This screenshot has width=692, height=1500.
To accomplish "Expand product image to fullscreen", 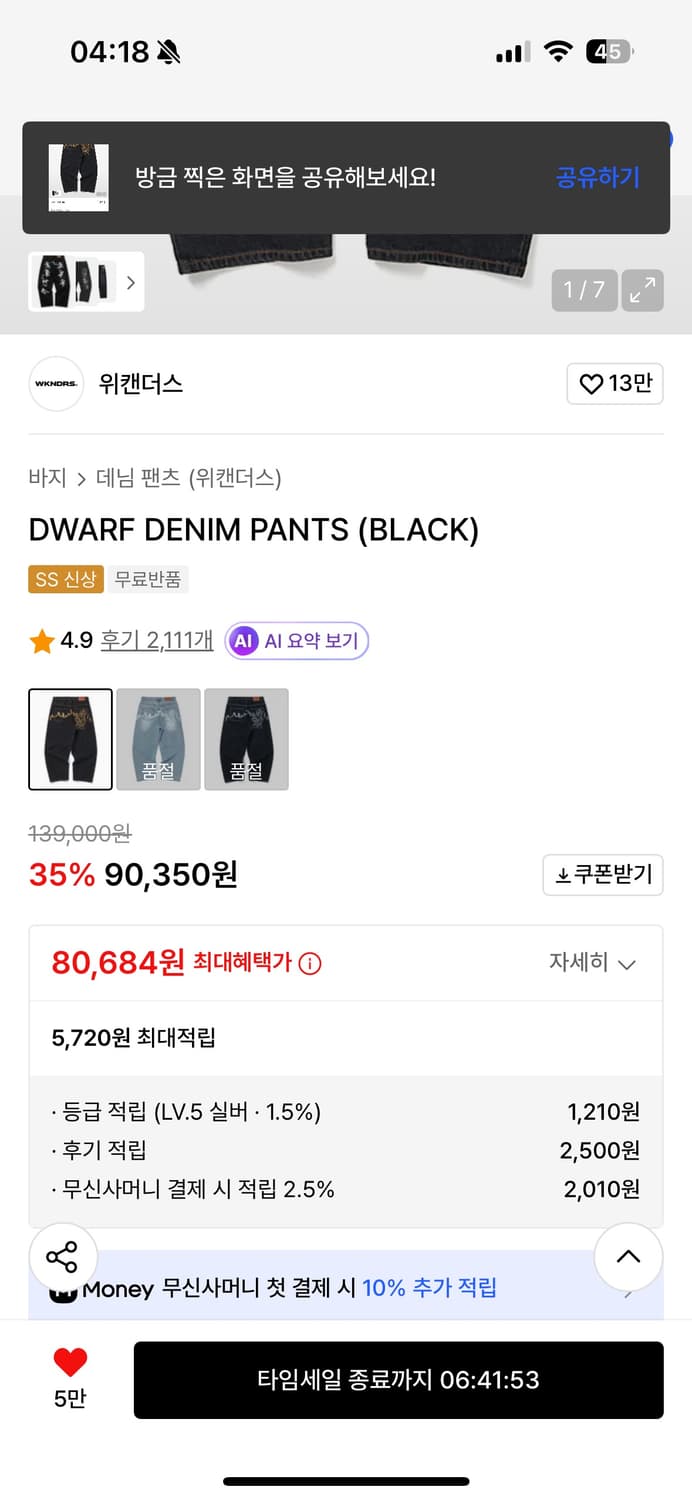I will 642,291.
